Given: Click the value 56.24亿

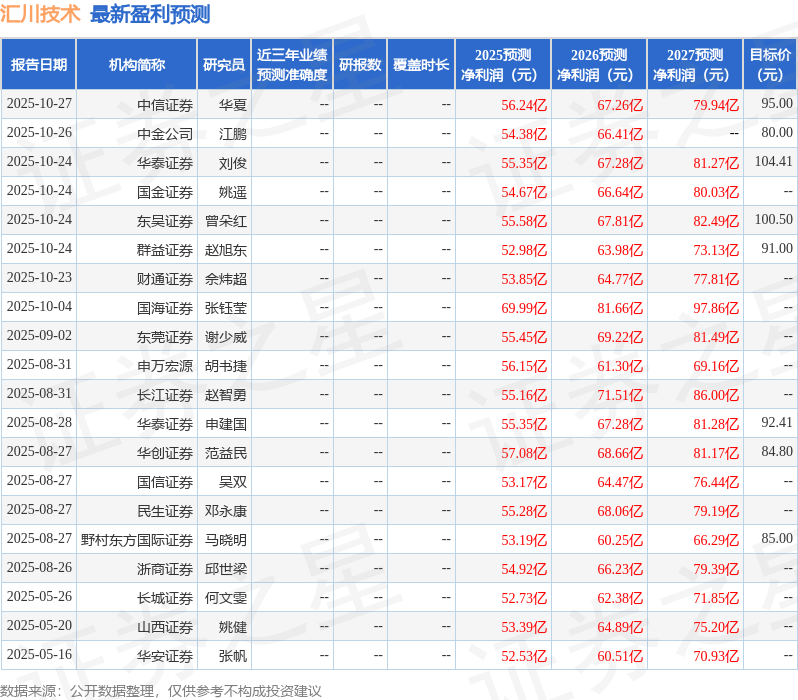Looking at the screenshot, I should pyautogui.click(x=524, y=105).
